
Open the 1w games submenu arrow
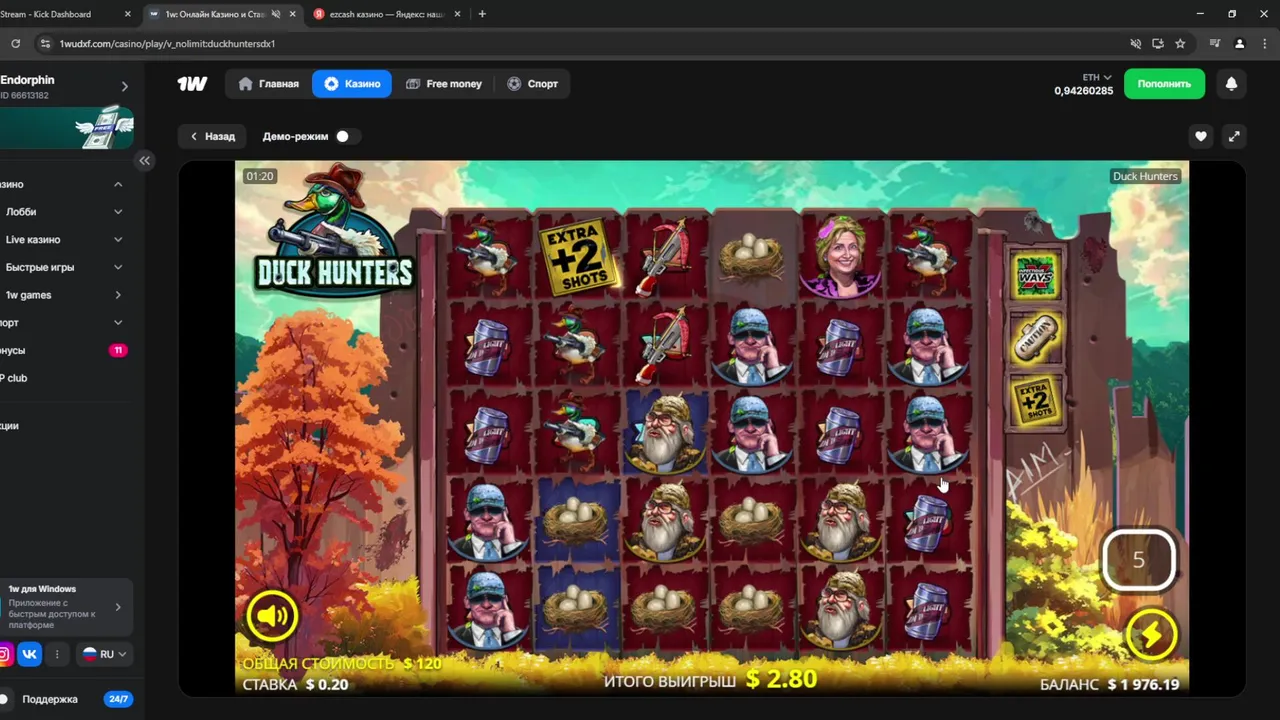(x=118, y=295)
